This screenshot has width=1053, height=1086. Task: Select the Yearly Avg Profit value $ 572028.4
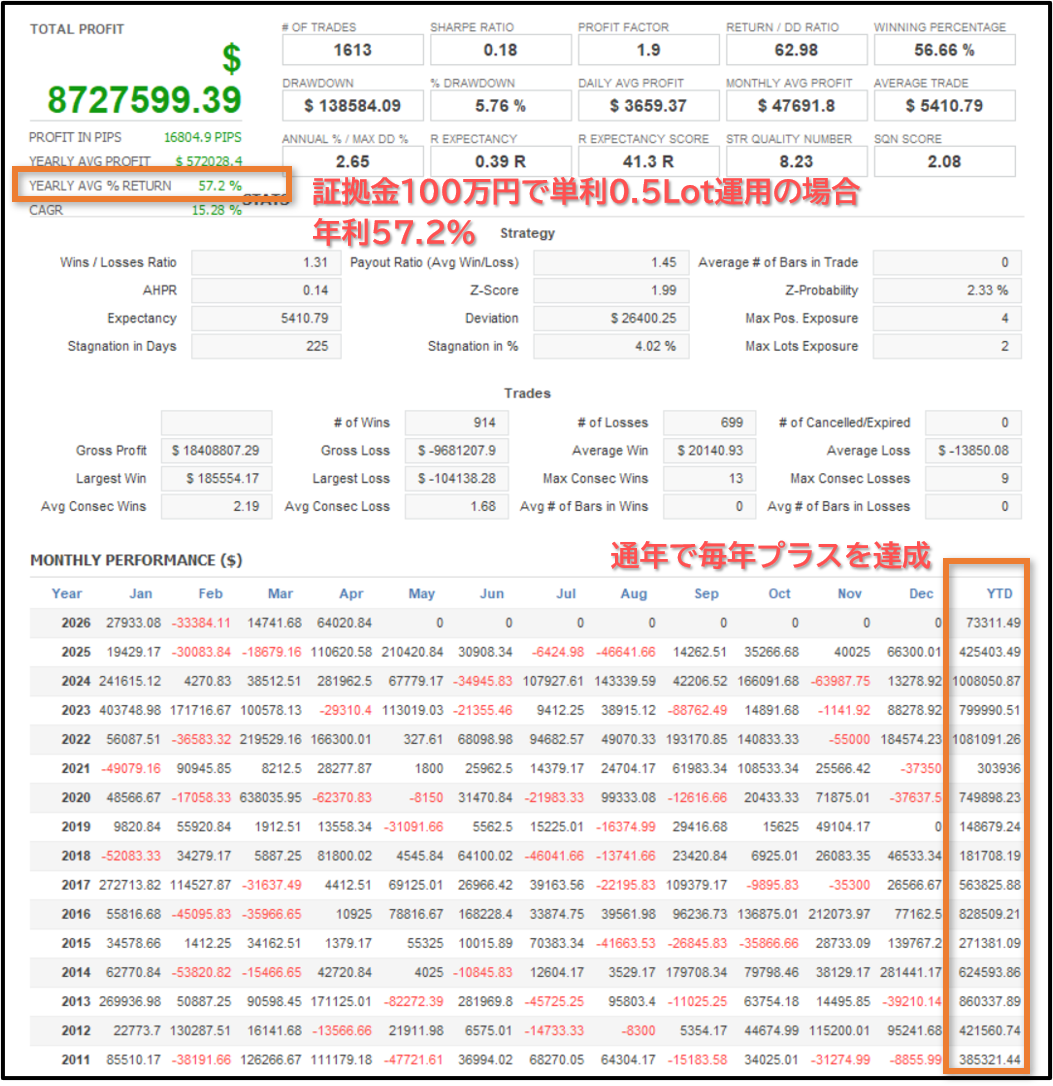(x=209, y=161)
